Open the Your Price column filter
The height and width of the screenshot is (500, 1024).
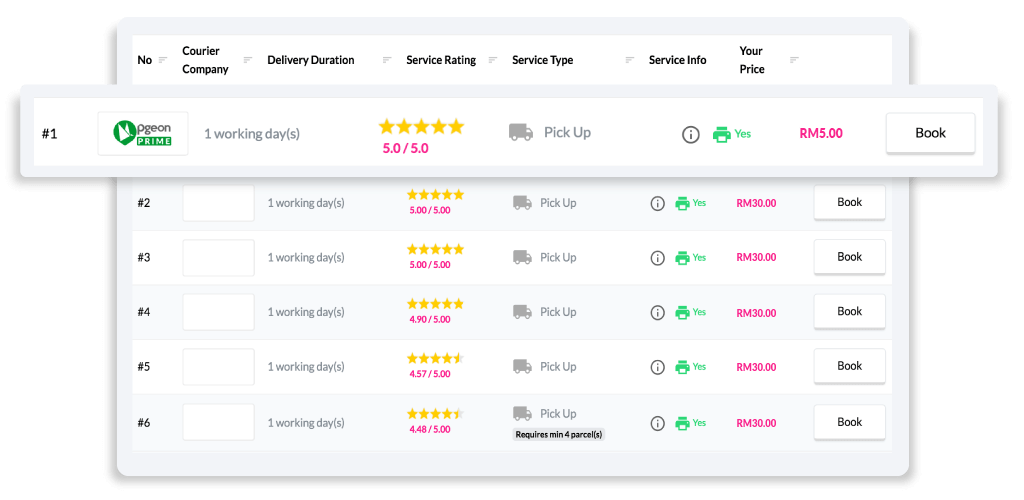(x=794, y=60)
